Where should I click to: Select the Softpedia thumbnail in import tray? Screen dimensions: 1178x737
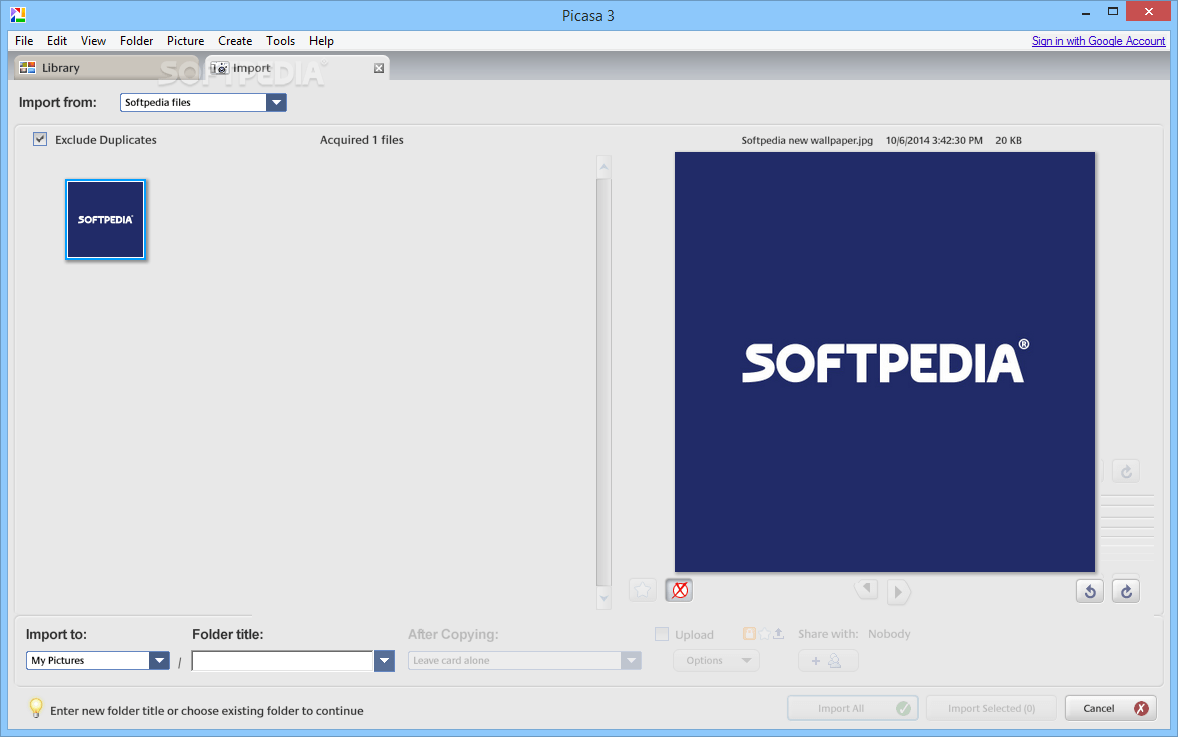pyautogui.click(x=105, y=219)
